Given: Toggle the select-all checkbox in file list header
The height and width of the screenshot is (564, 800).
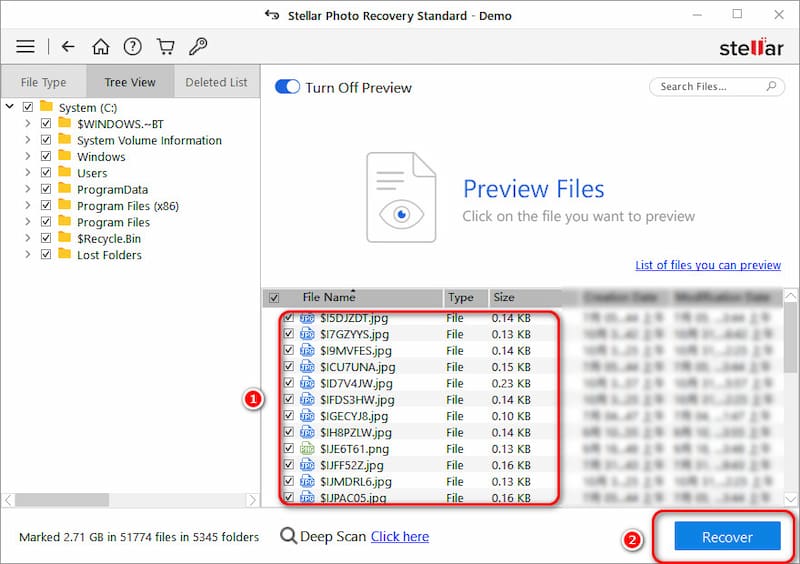Looking at the screenshot, I should (x=274, y=298).
